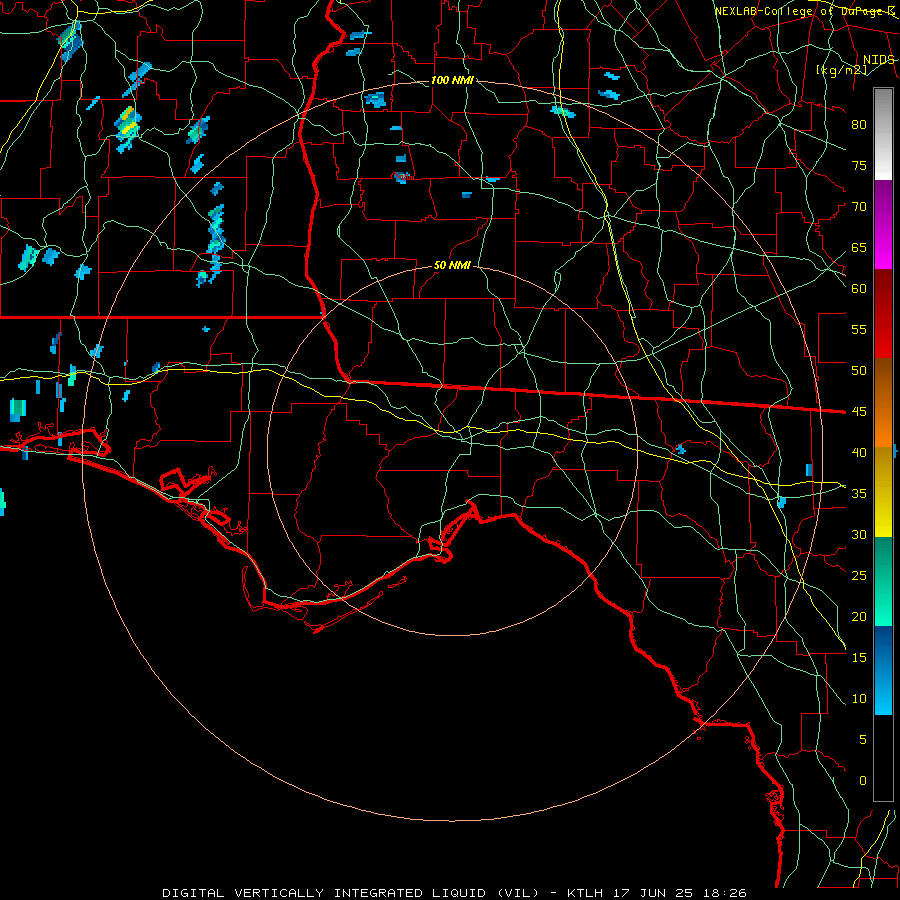Select the brown-orange segment of color scale
The image size is (900, 900).
click(883, 403)
